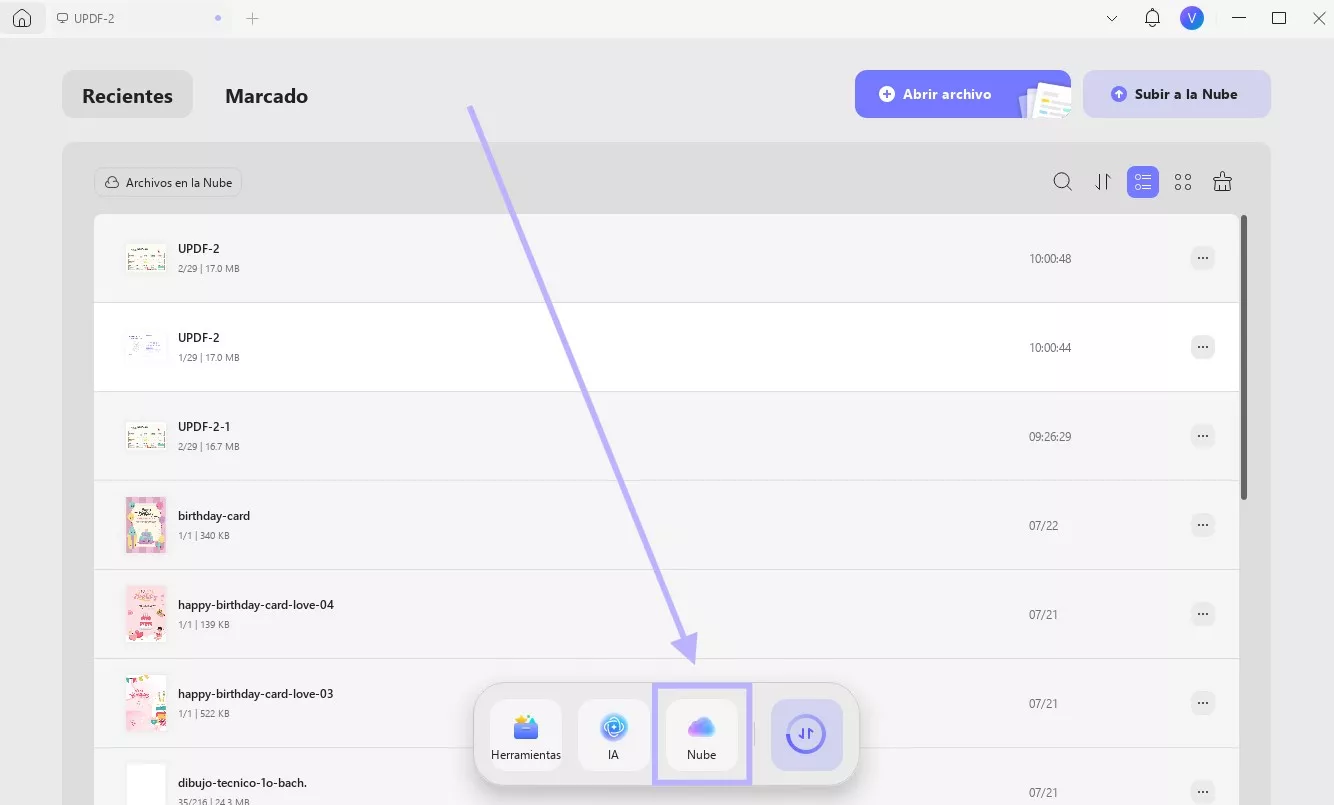Open thumbnail of UPDF-2-1

click(146, 436)
